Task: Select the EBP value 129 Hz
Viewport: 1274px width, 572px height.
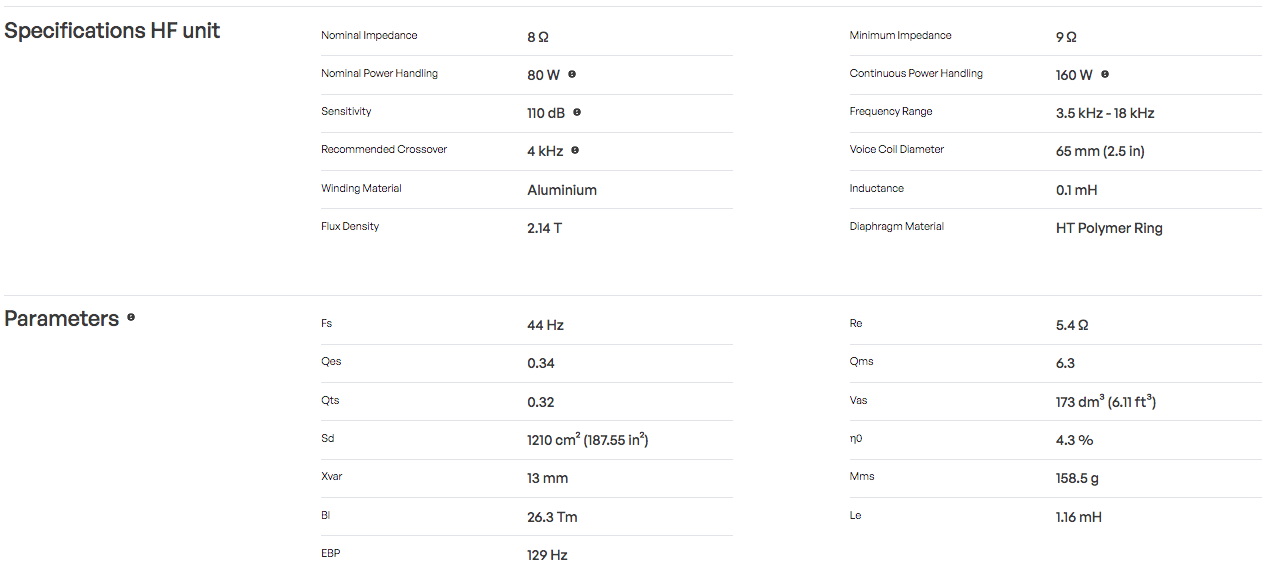Action: click(547, 555)
